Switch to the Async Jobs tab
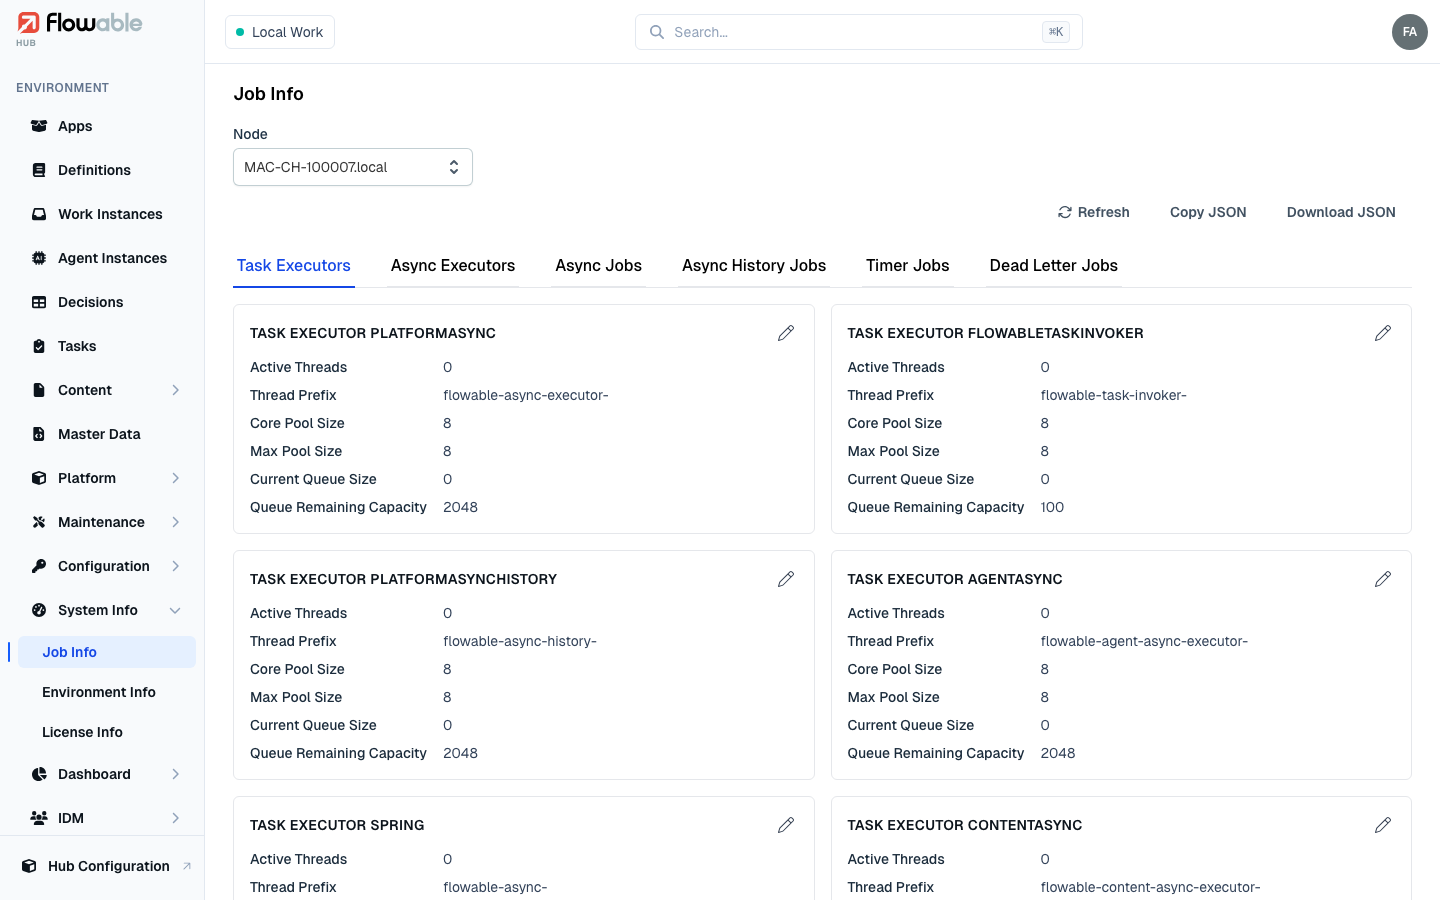 (x=599, y=265)
